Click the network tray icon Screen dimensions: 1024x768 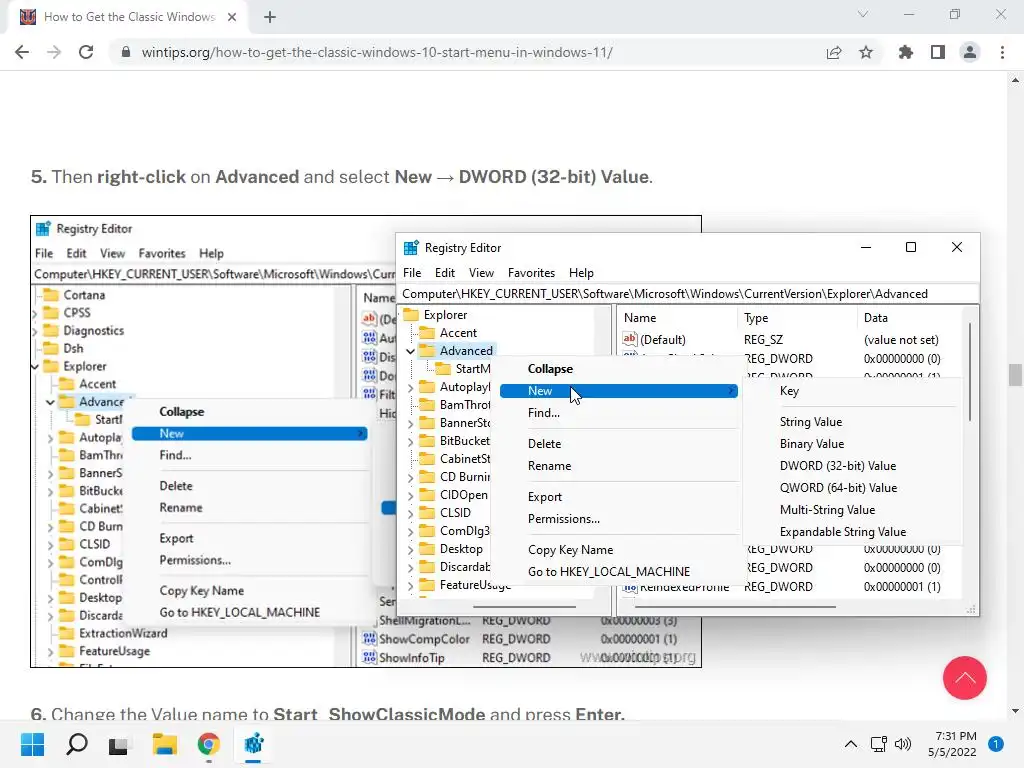point(878,744)
